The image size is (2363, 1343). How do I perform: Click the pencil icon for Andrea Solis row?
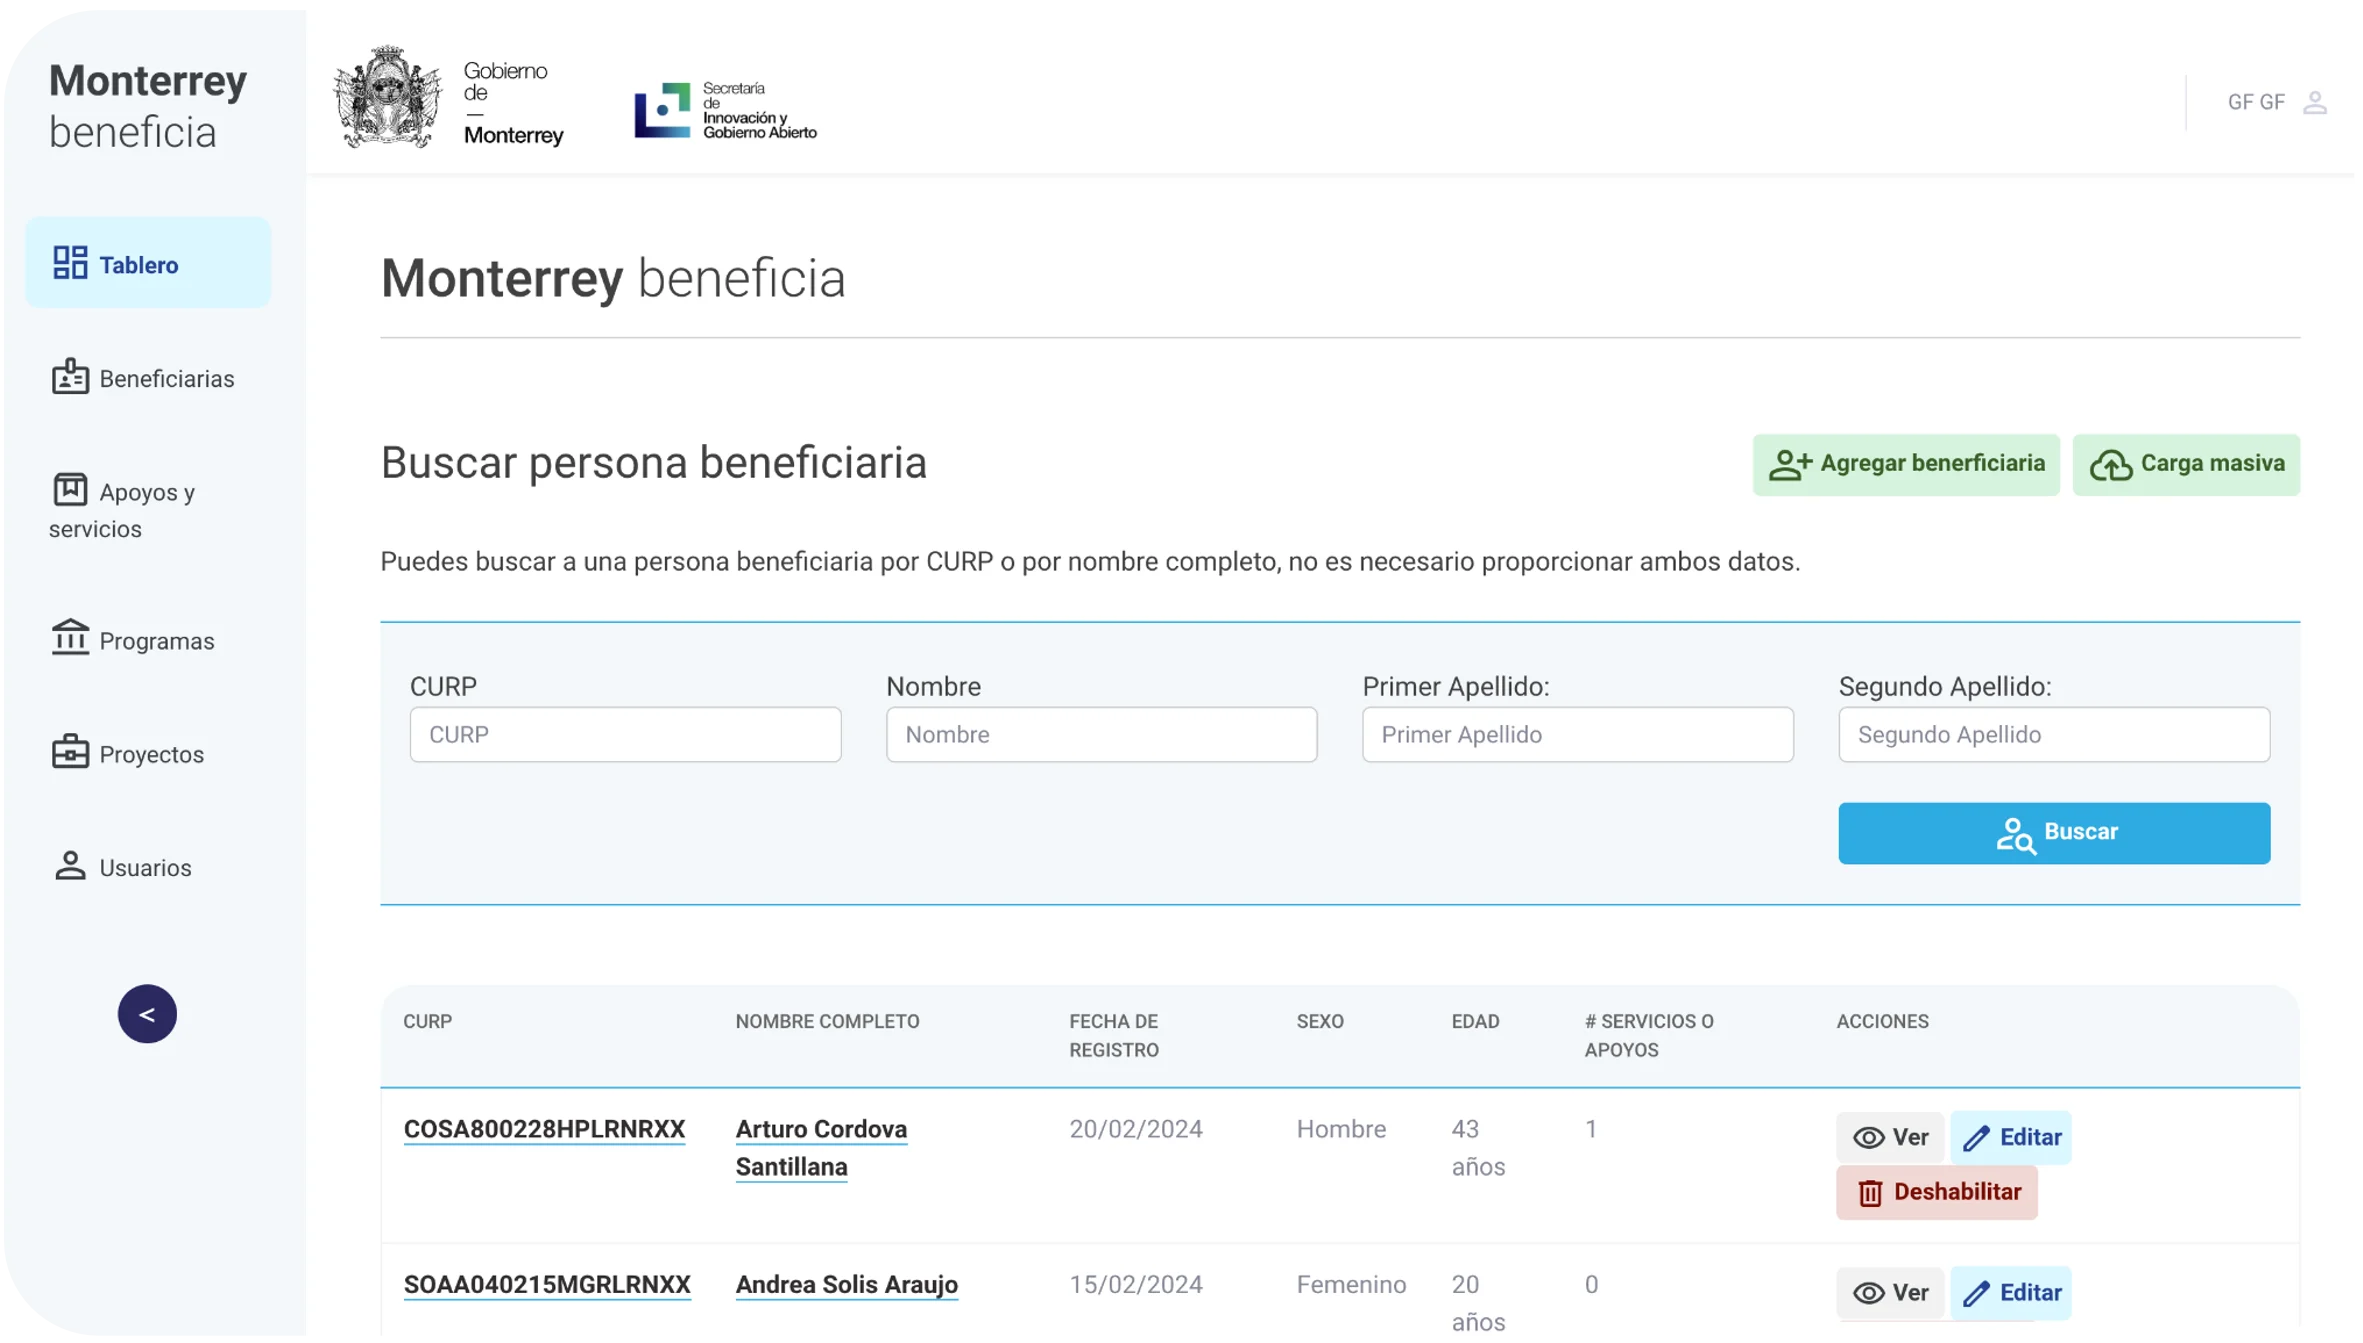pyautogui.click(x=1976, y=1294)
